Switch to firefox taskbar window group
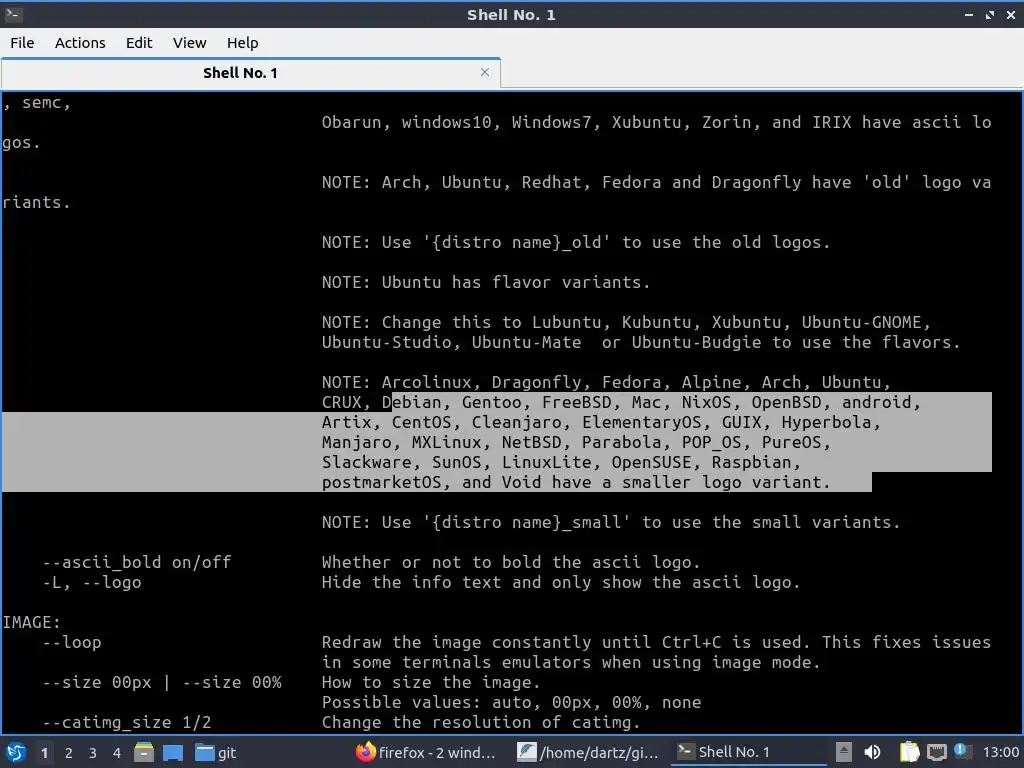 coord(426,752)
